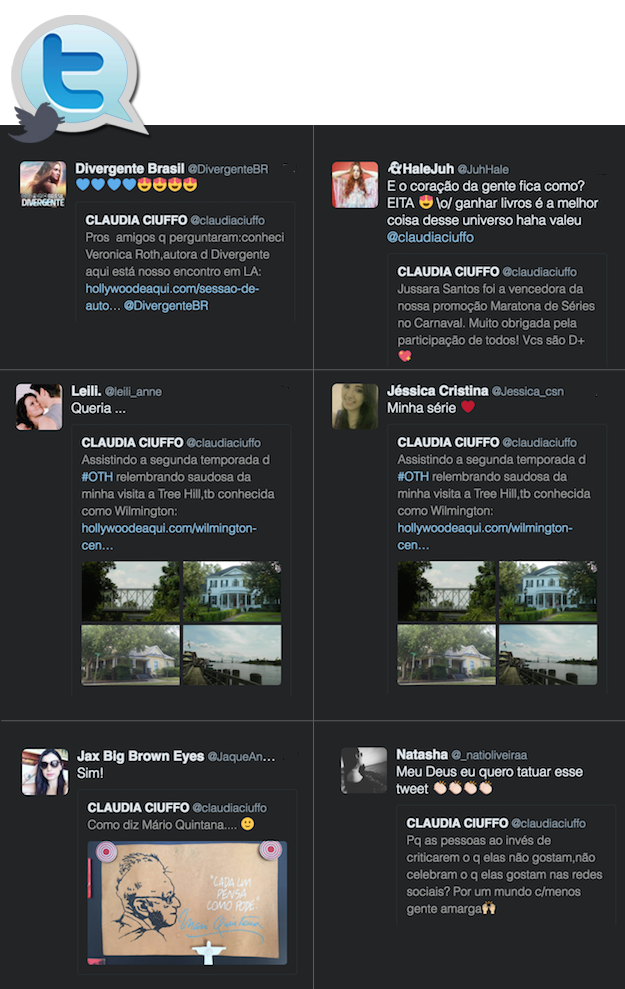Screen dimensions: 625x989
Task: View white mansion photo in Leili.'s tweet
Action: 232,592
